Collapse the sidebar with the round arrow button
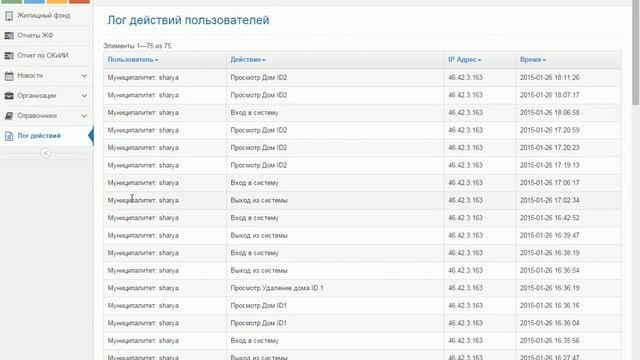640x360 pixels. pyautogui.click(x=45, y=153)
